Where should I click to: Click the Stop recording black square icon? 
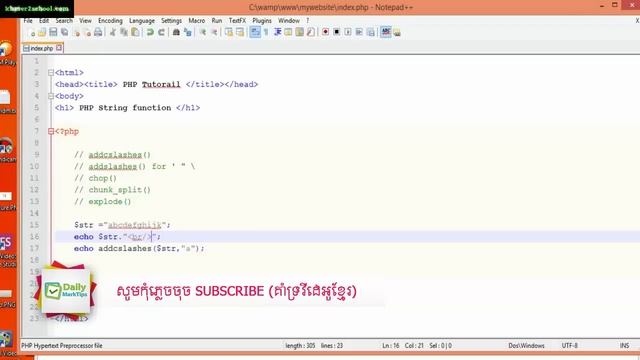tap(336, 32)
